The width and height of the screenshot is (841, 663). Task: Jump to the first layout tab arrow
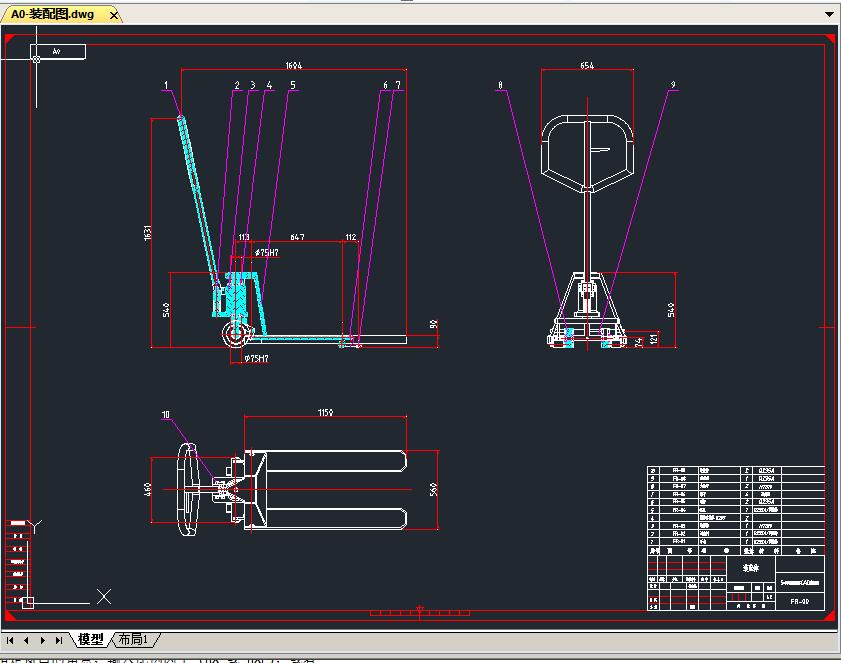point(11,640)
